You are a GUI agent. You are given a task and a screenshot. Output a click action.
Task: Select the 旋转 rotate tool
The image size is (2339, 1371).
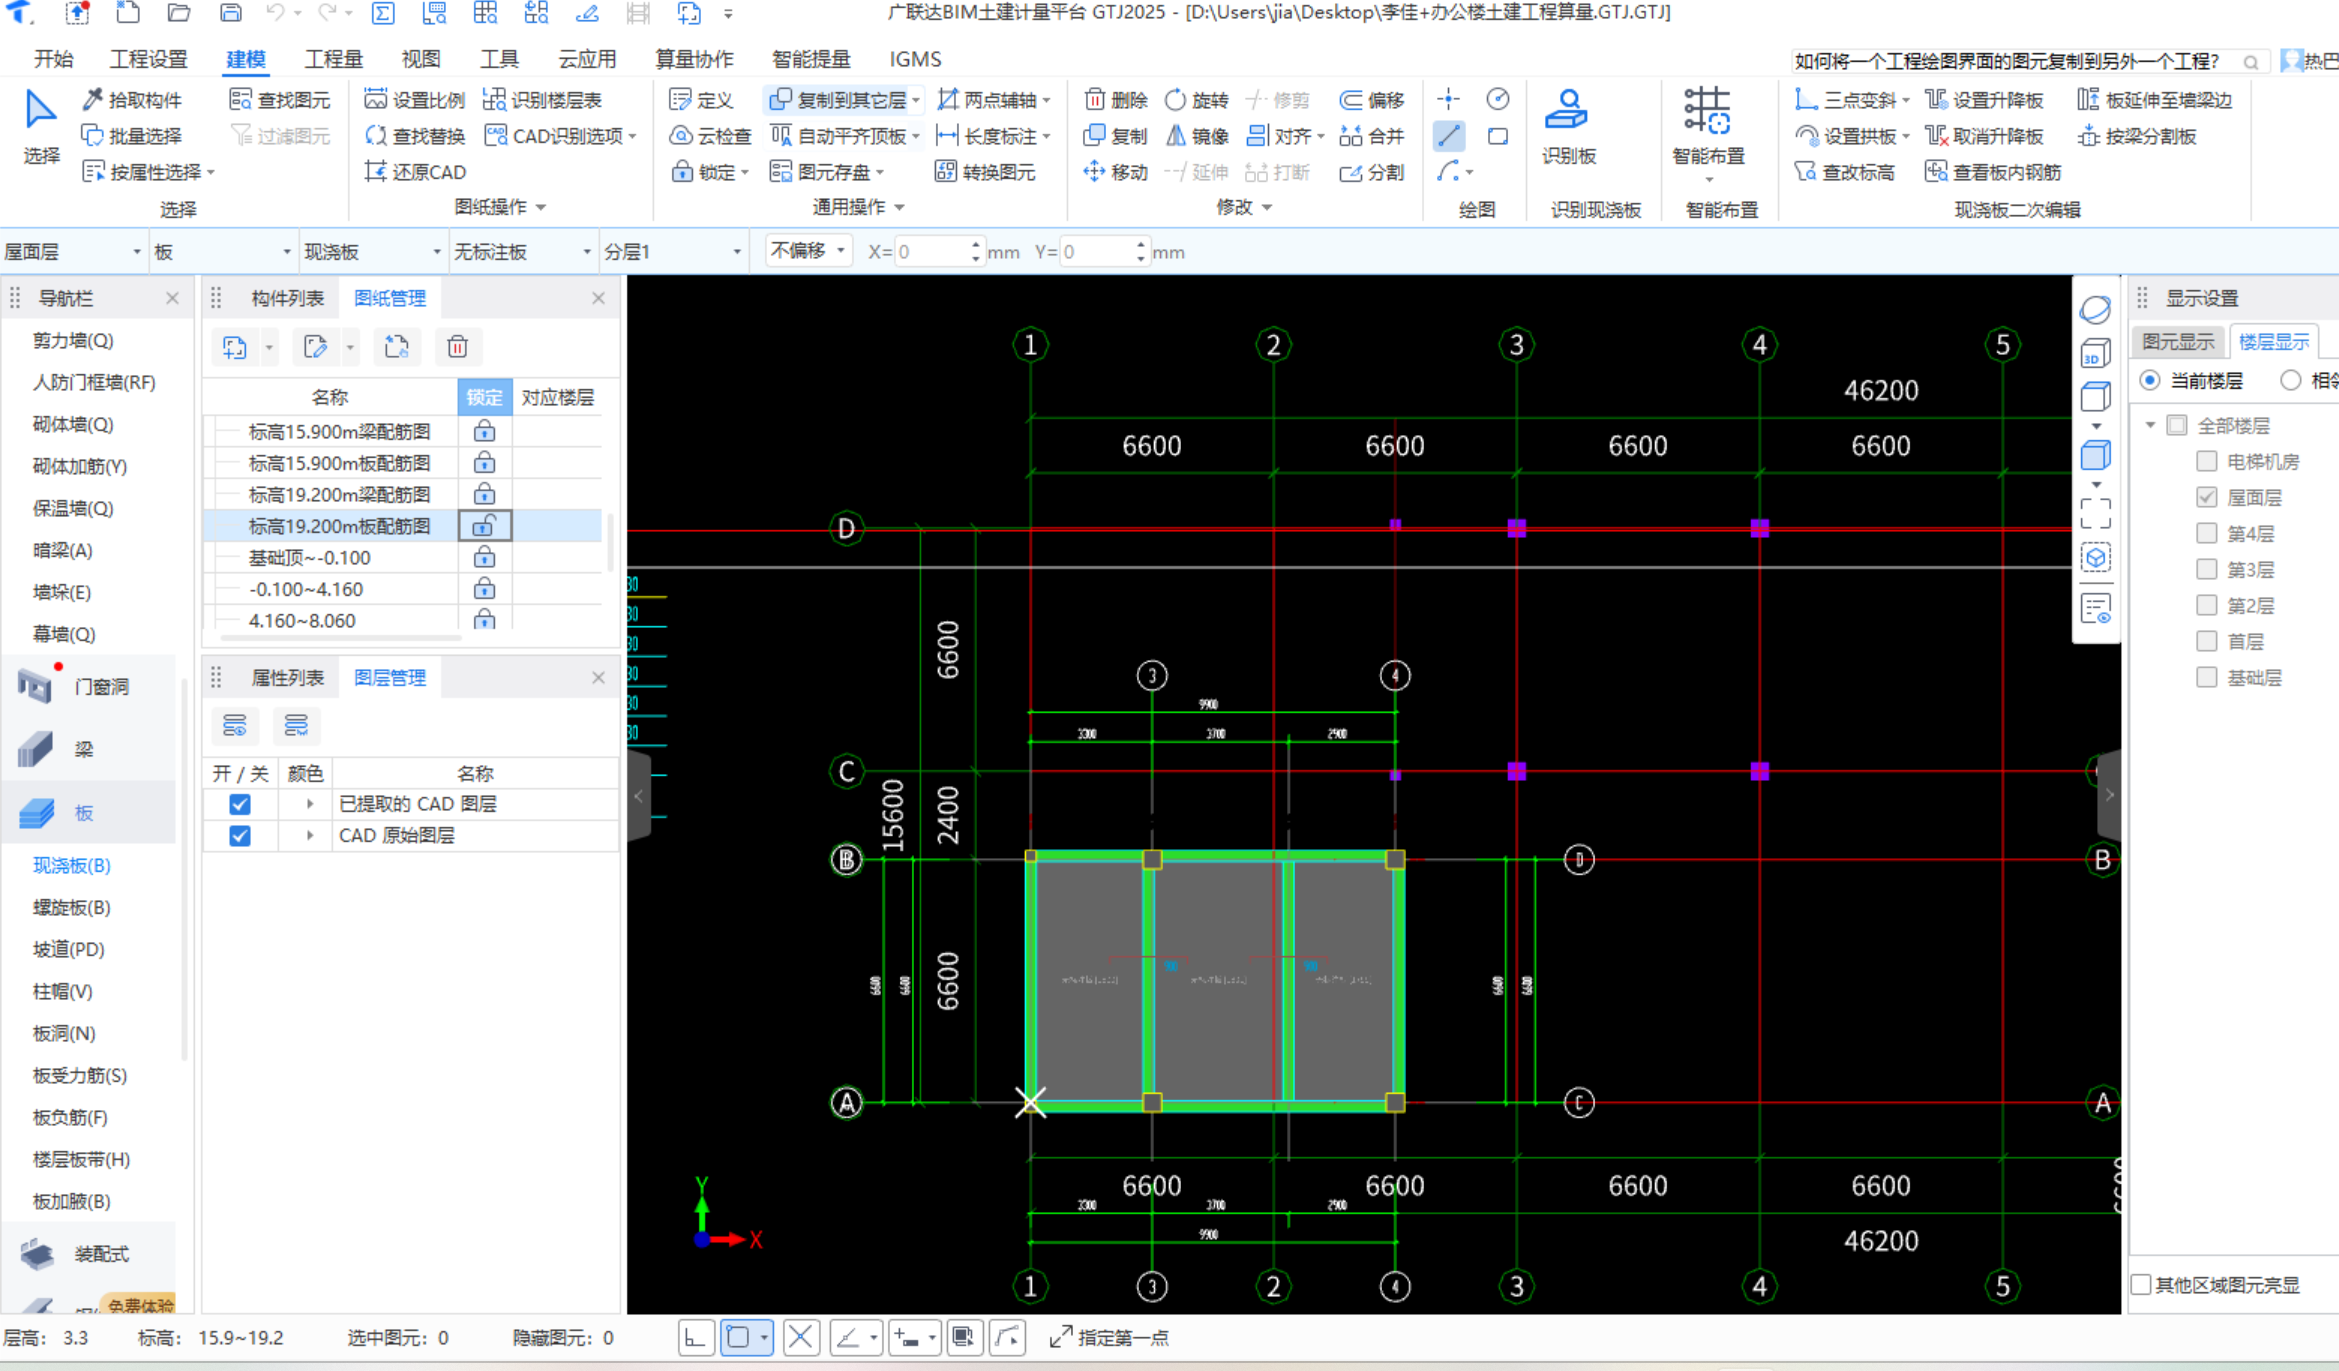[1197, 100]
